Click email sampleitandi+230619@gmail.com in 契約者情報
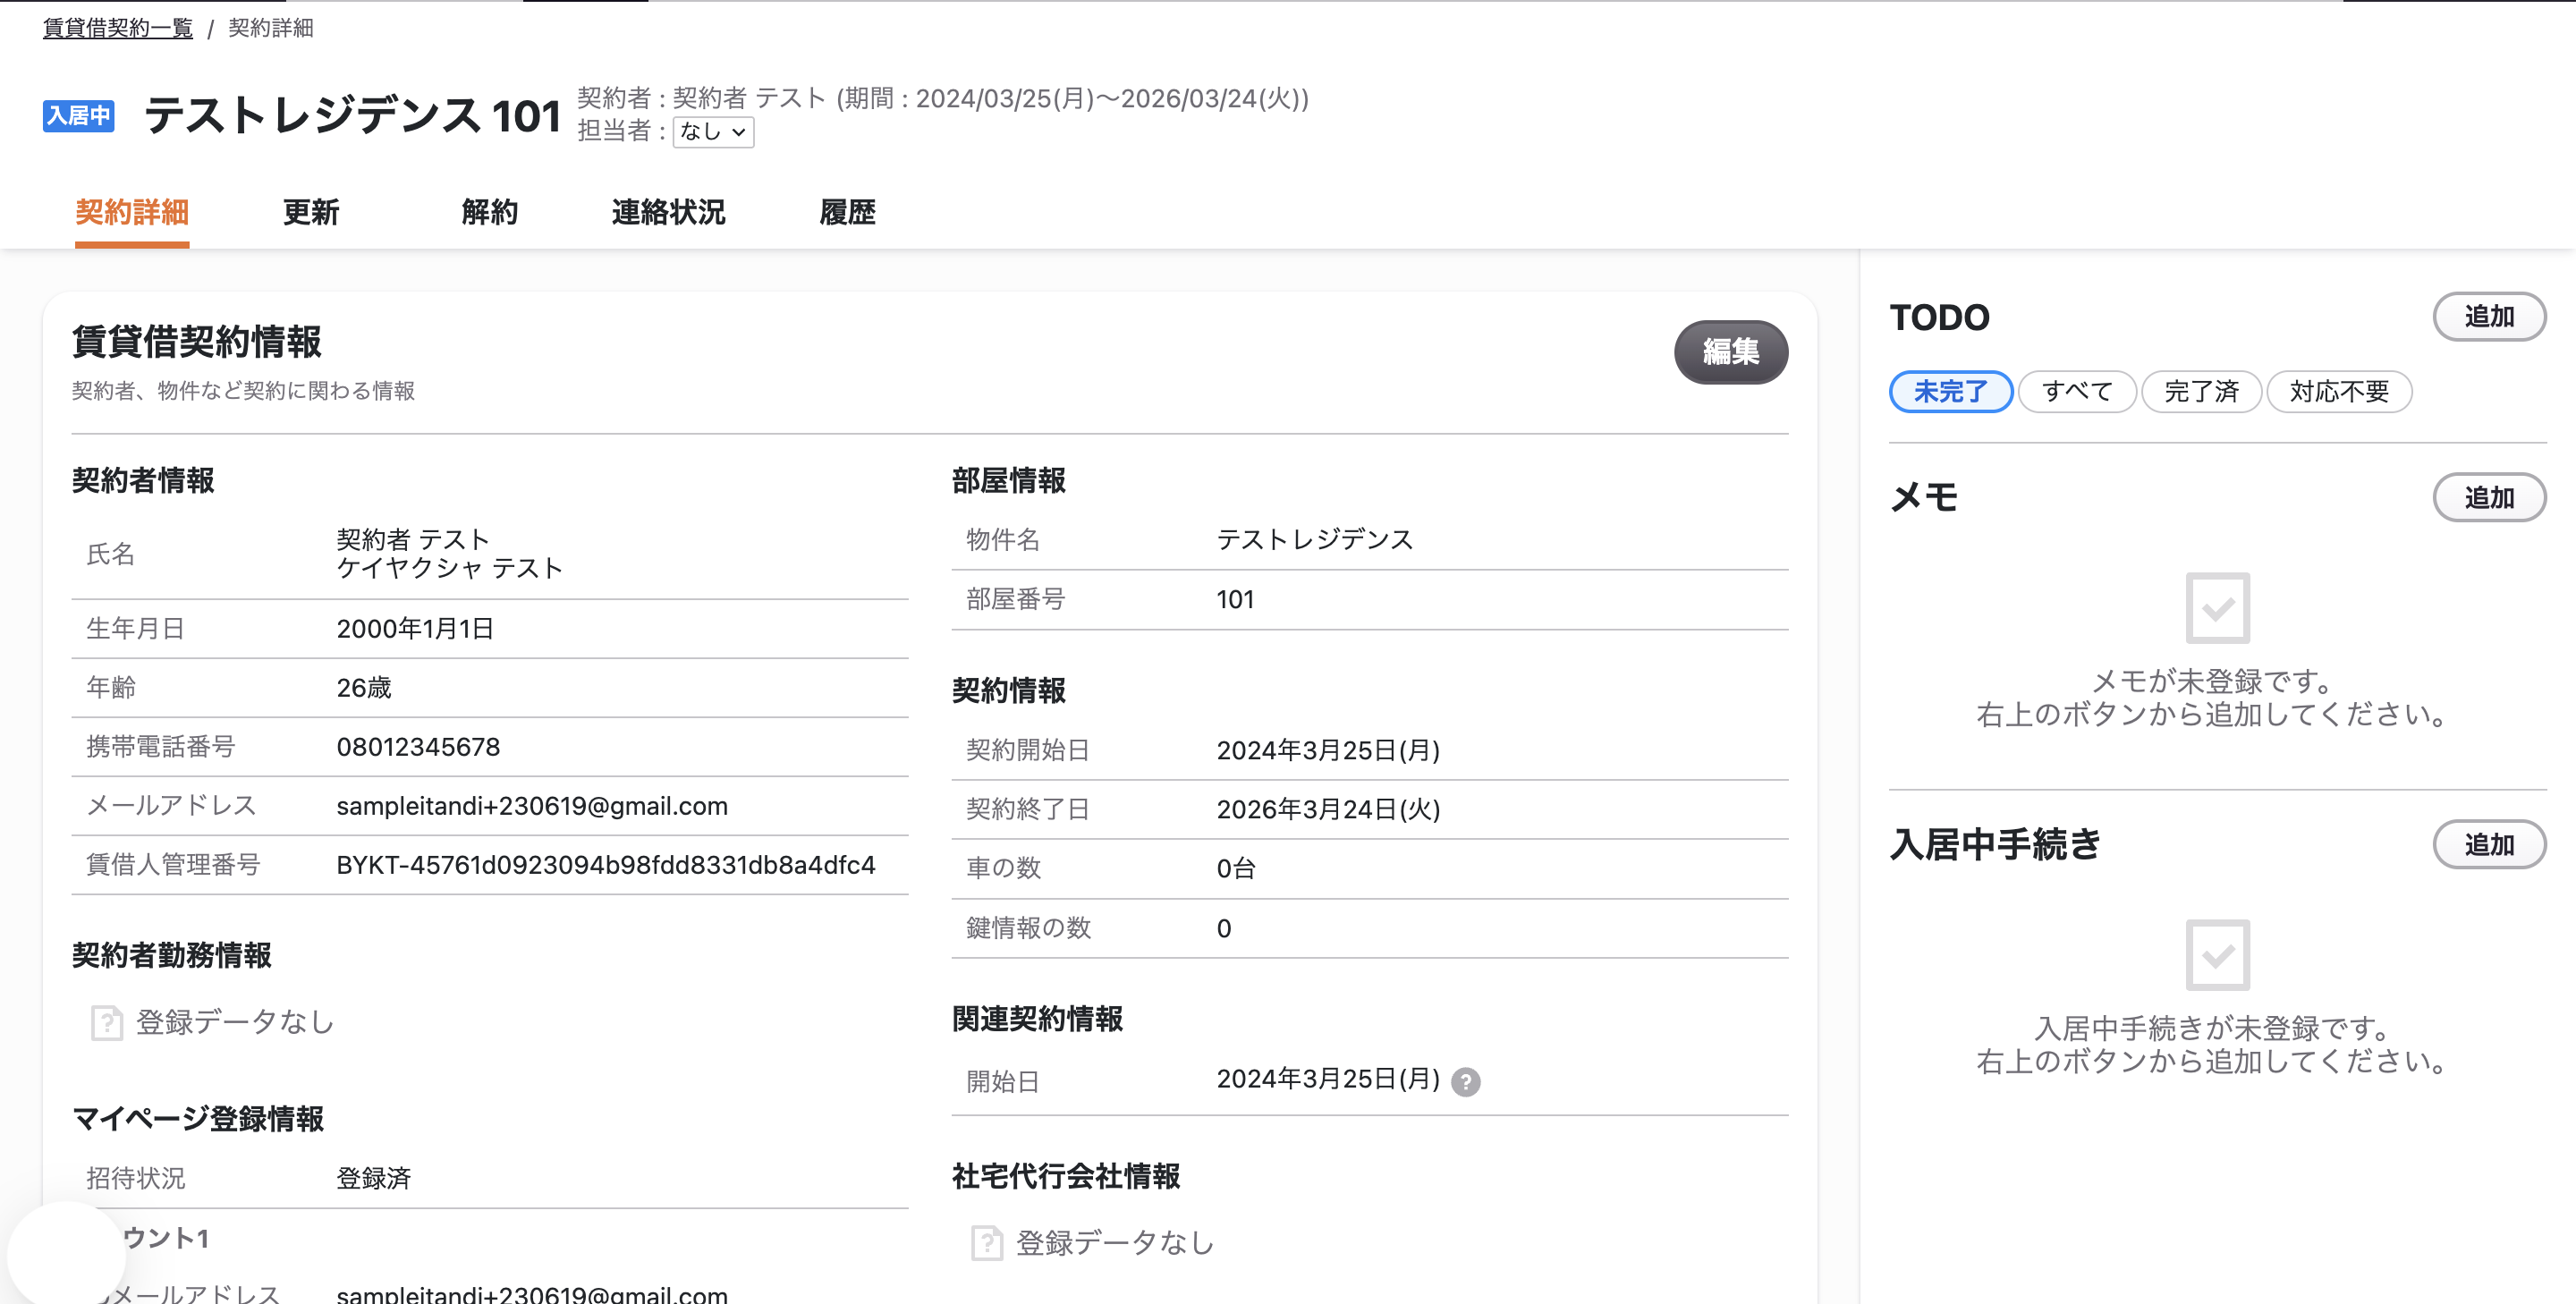Screen dimensions: 2576x1304 [x=532, y=806]
